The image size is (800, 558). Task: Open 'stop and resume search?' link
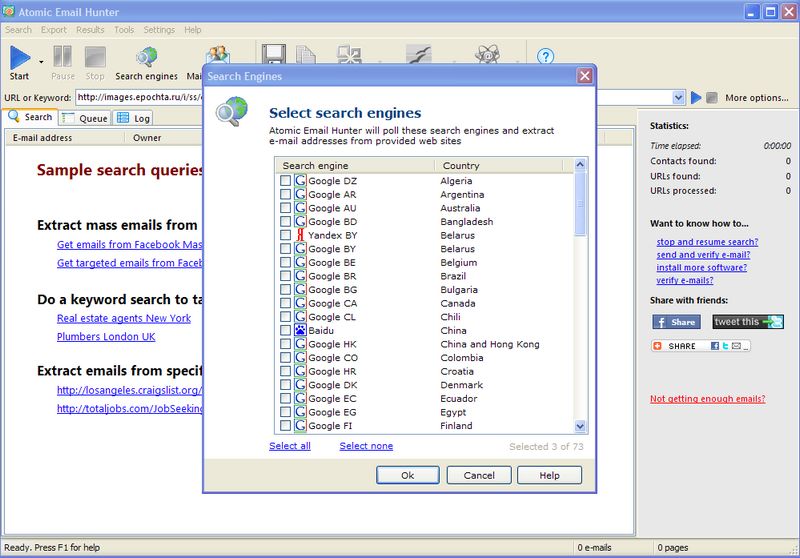(707, 242)
